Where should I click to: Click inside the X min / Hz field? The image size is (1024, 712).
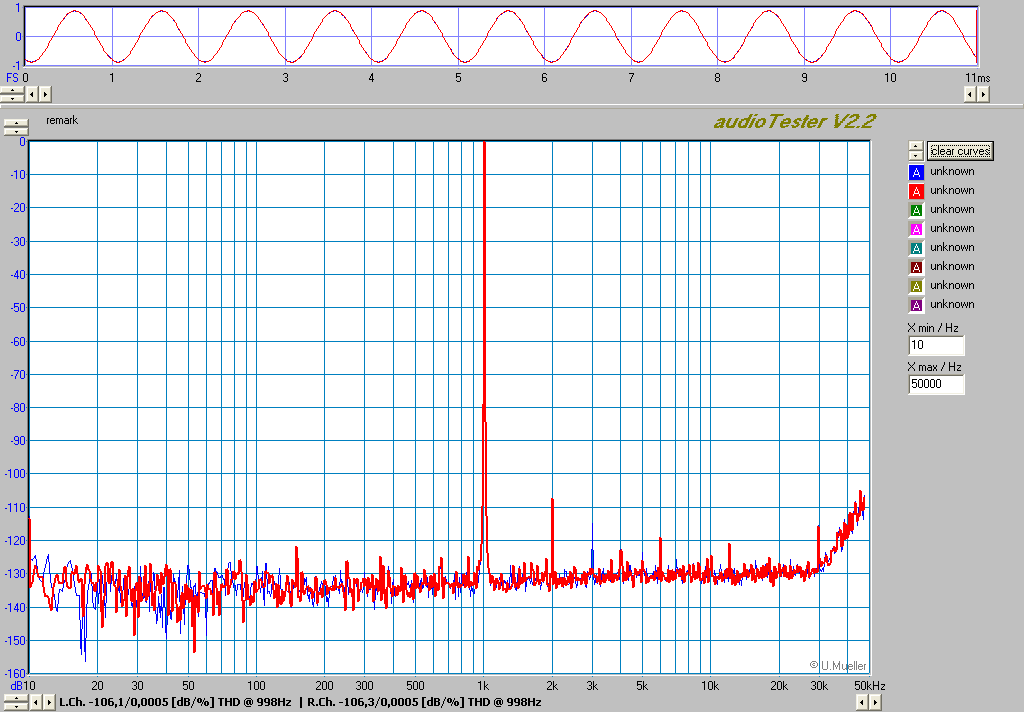point(936,345)
